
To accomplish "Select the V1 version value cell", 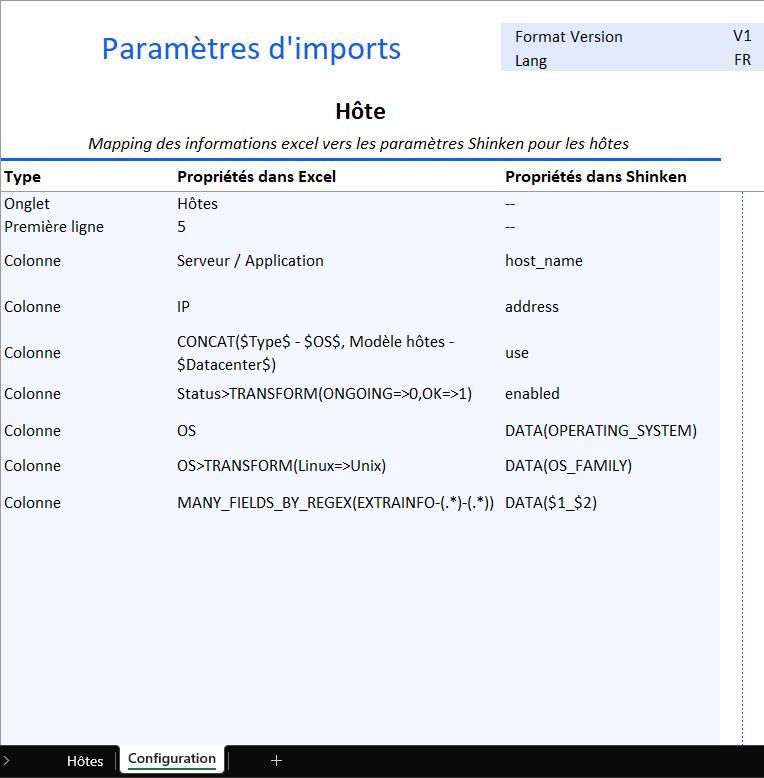I will click(x=741, y=36).
